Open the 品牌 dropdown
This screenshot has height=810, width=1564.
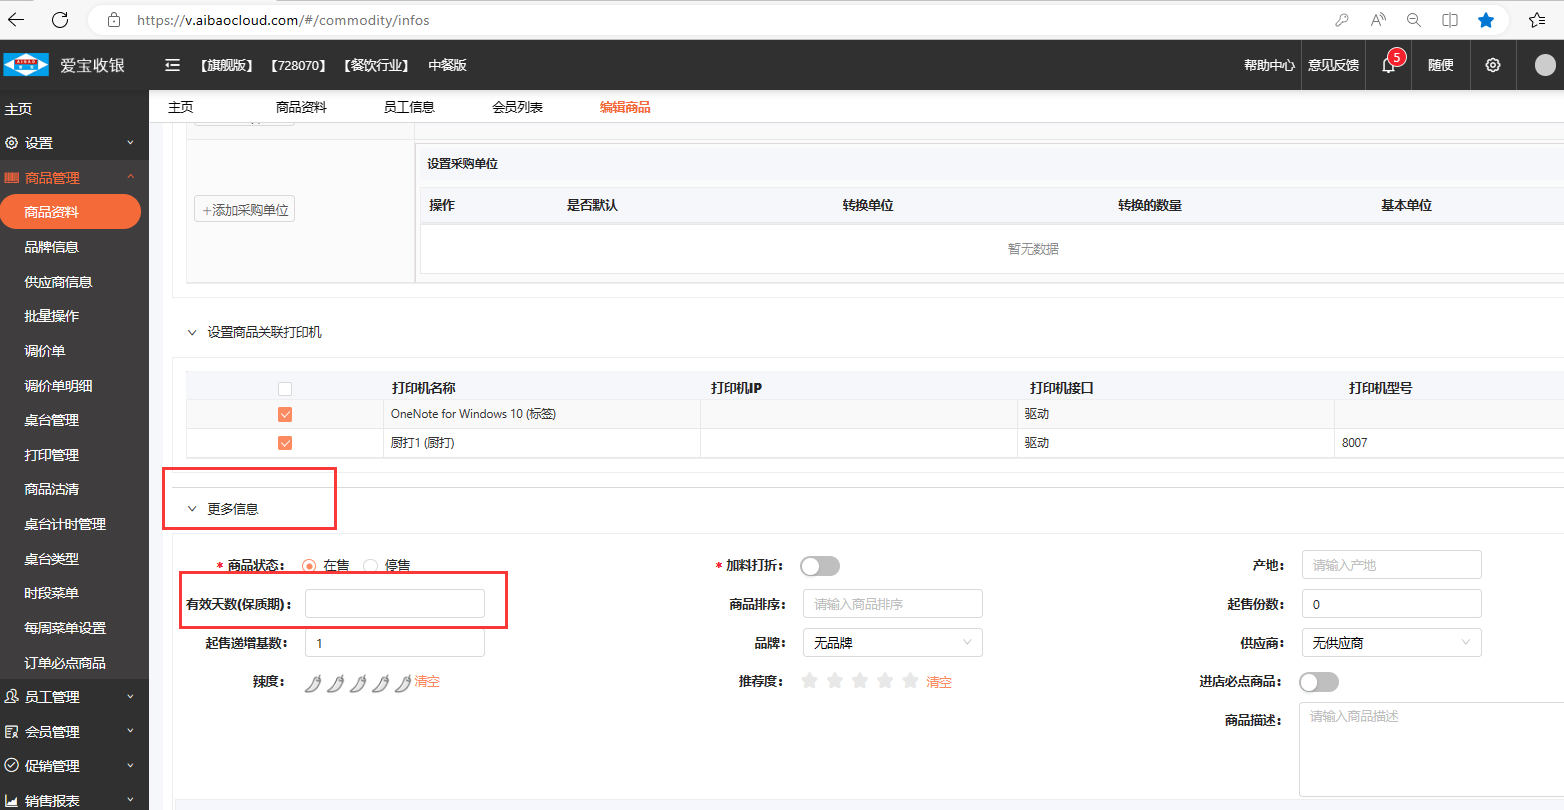892,643
